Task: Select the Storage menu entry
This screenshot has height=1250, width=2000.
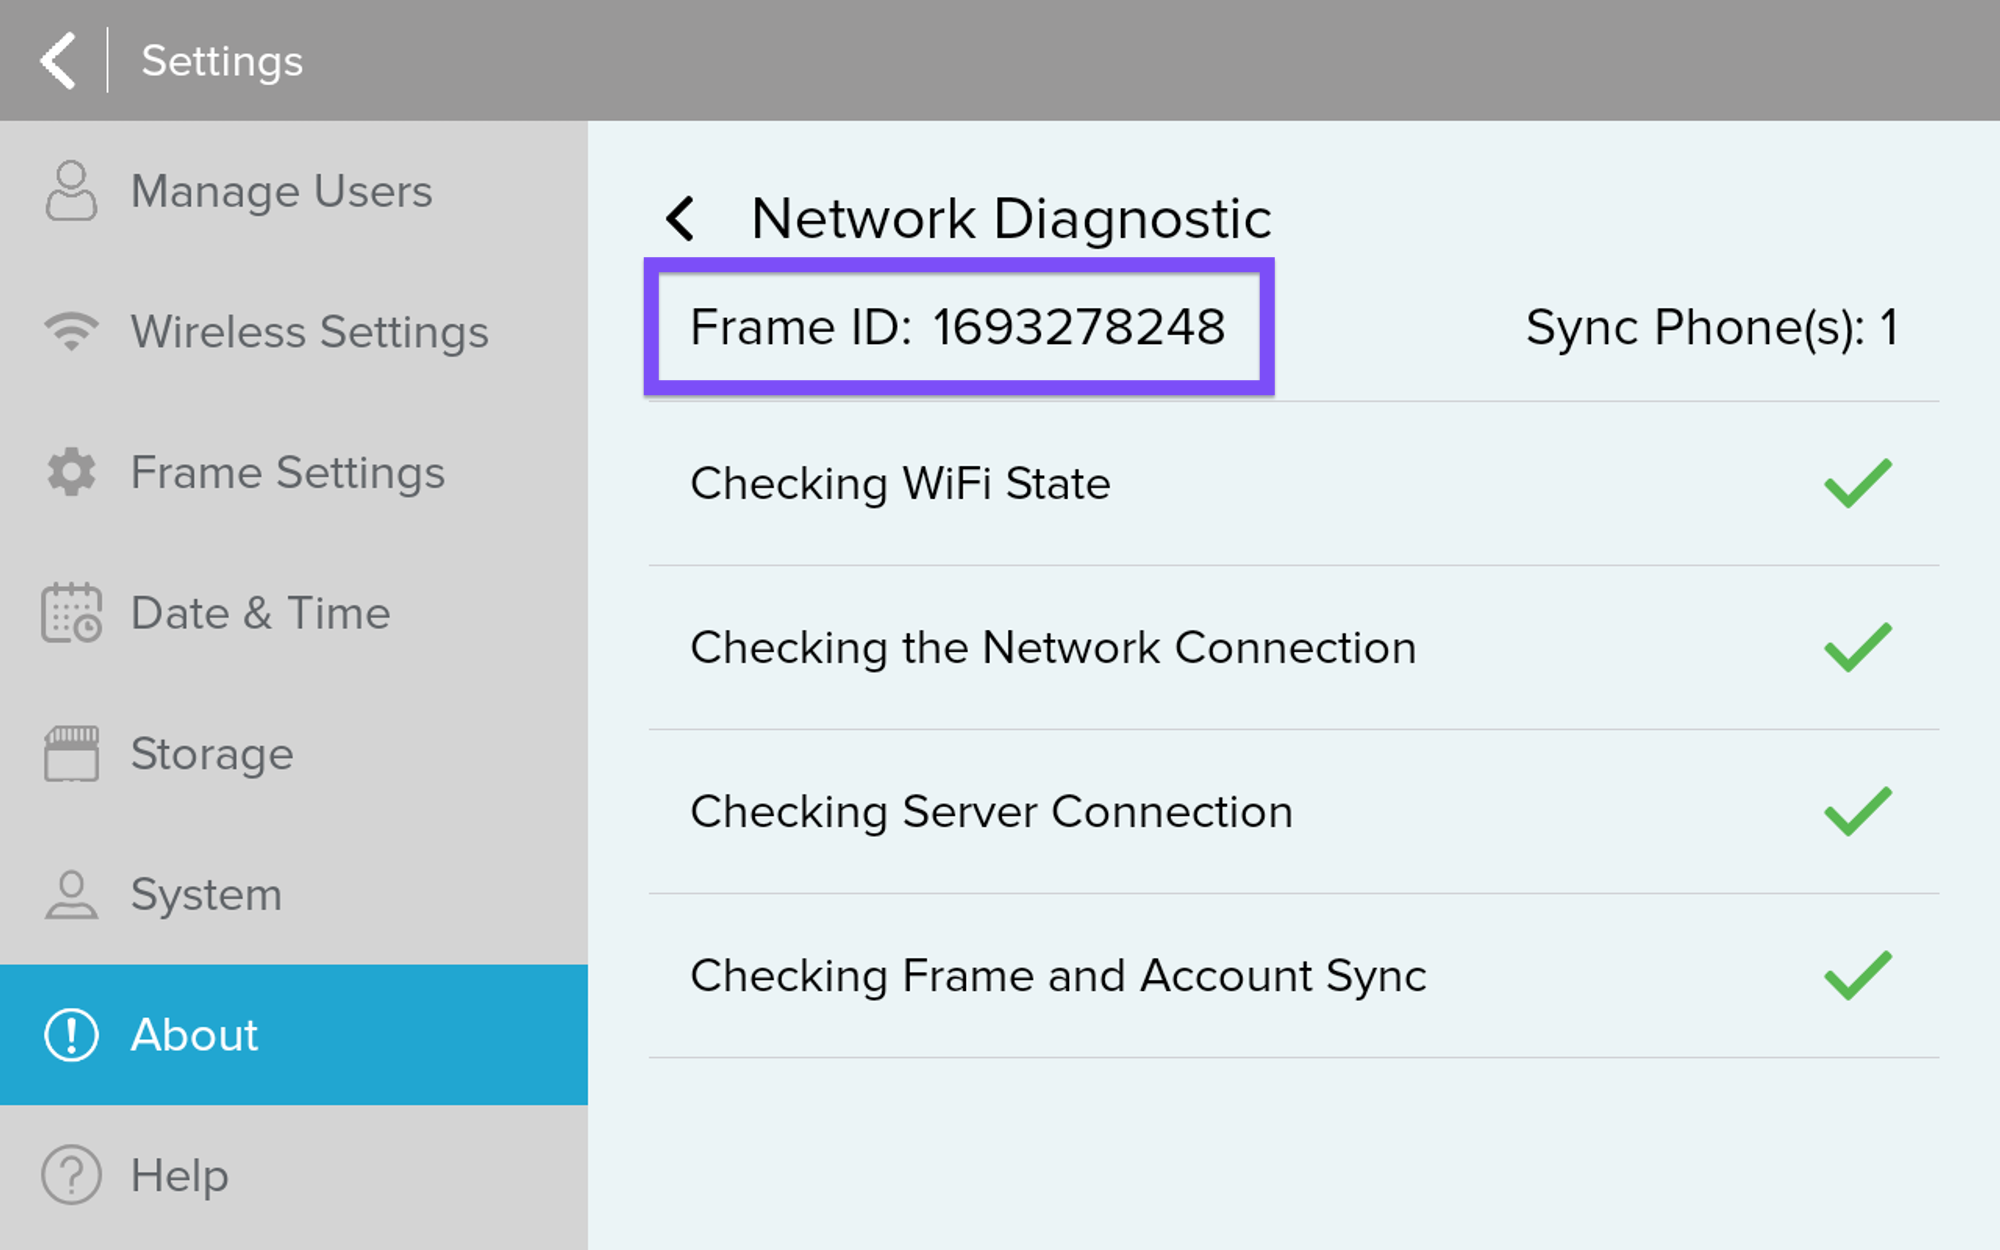Action: click(212, 753)
